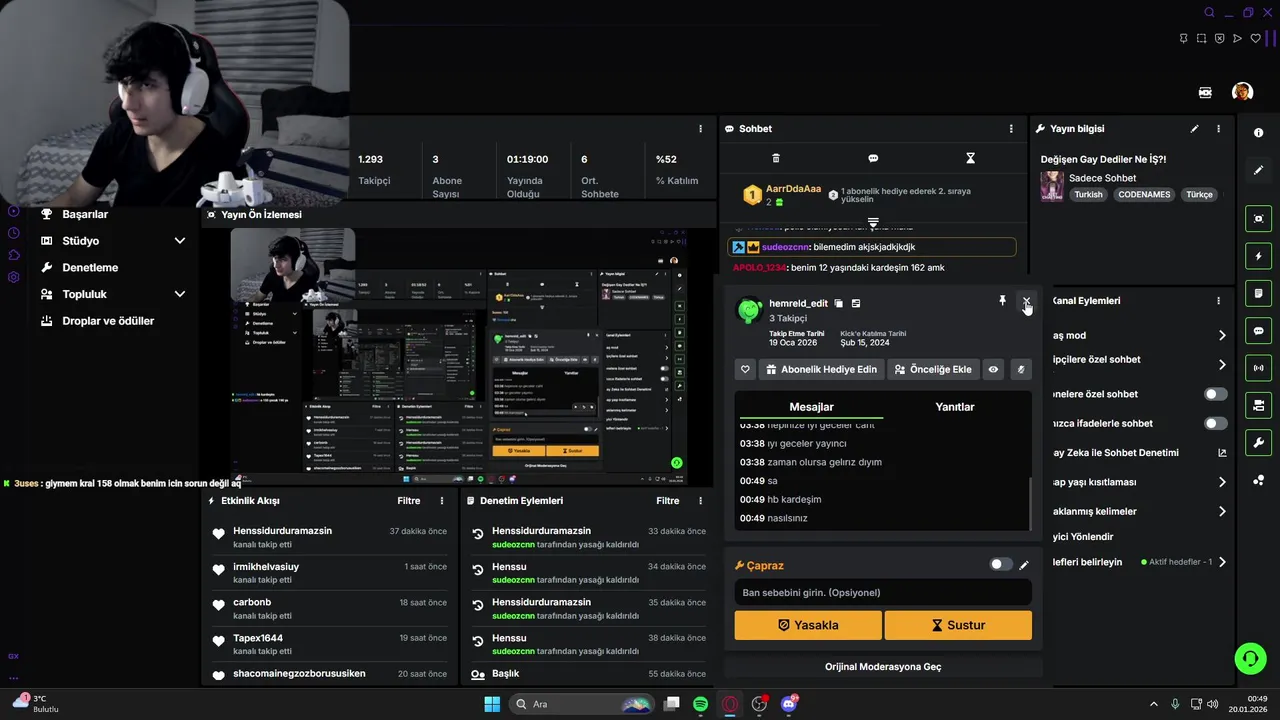Expand goals row with Aktif hedefler
Image resolution: width=1280 pixels, height=720 pixels.
[x=1221, y=562]
